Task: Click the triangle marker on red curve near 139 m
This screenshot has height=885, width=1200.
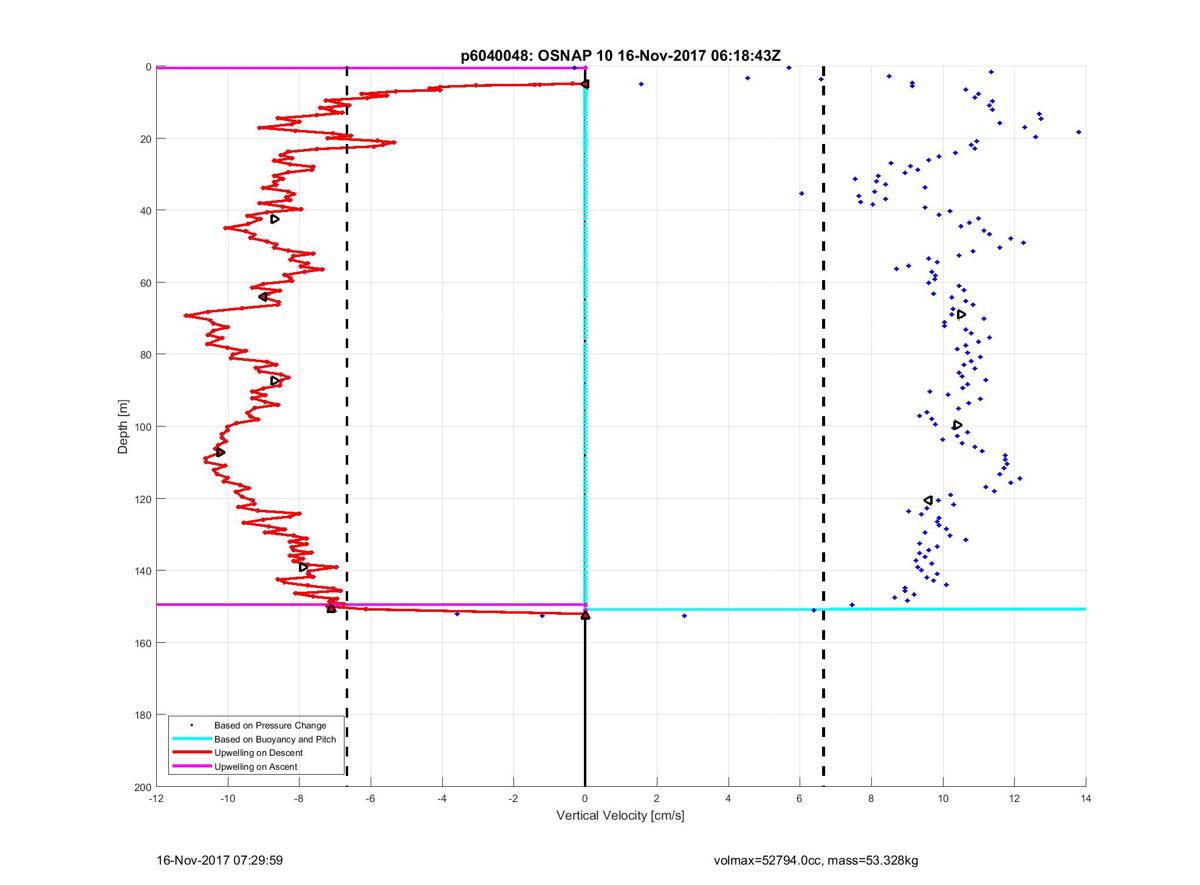Action: click(304, 567)
